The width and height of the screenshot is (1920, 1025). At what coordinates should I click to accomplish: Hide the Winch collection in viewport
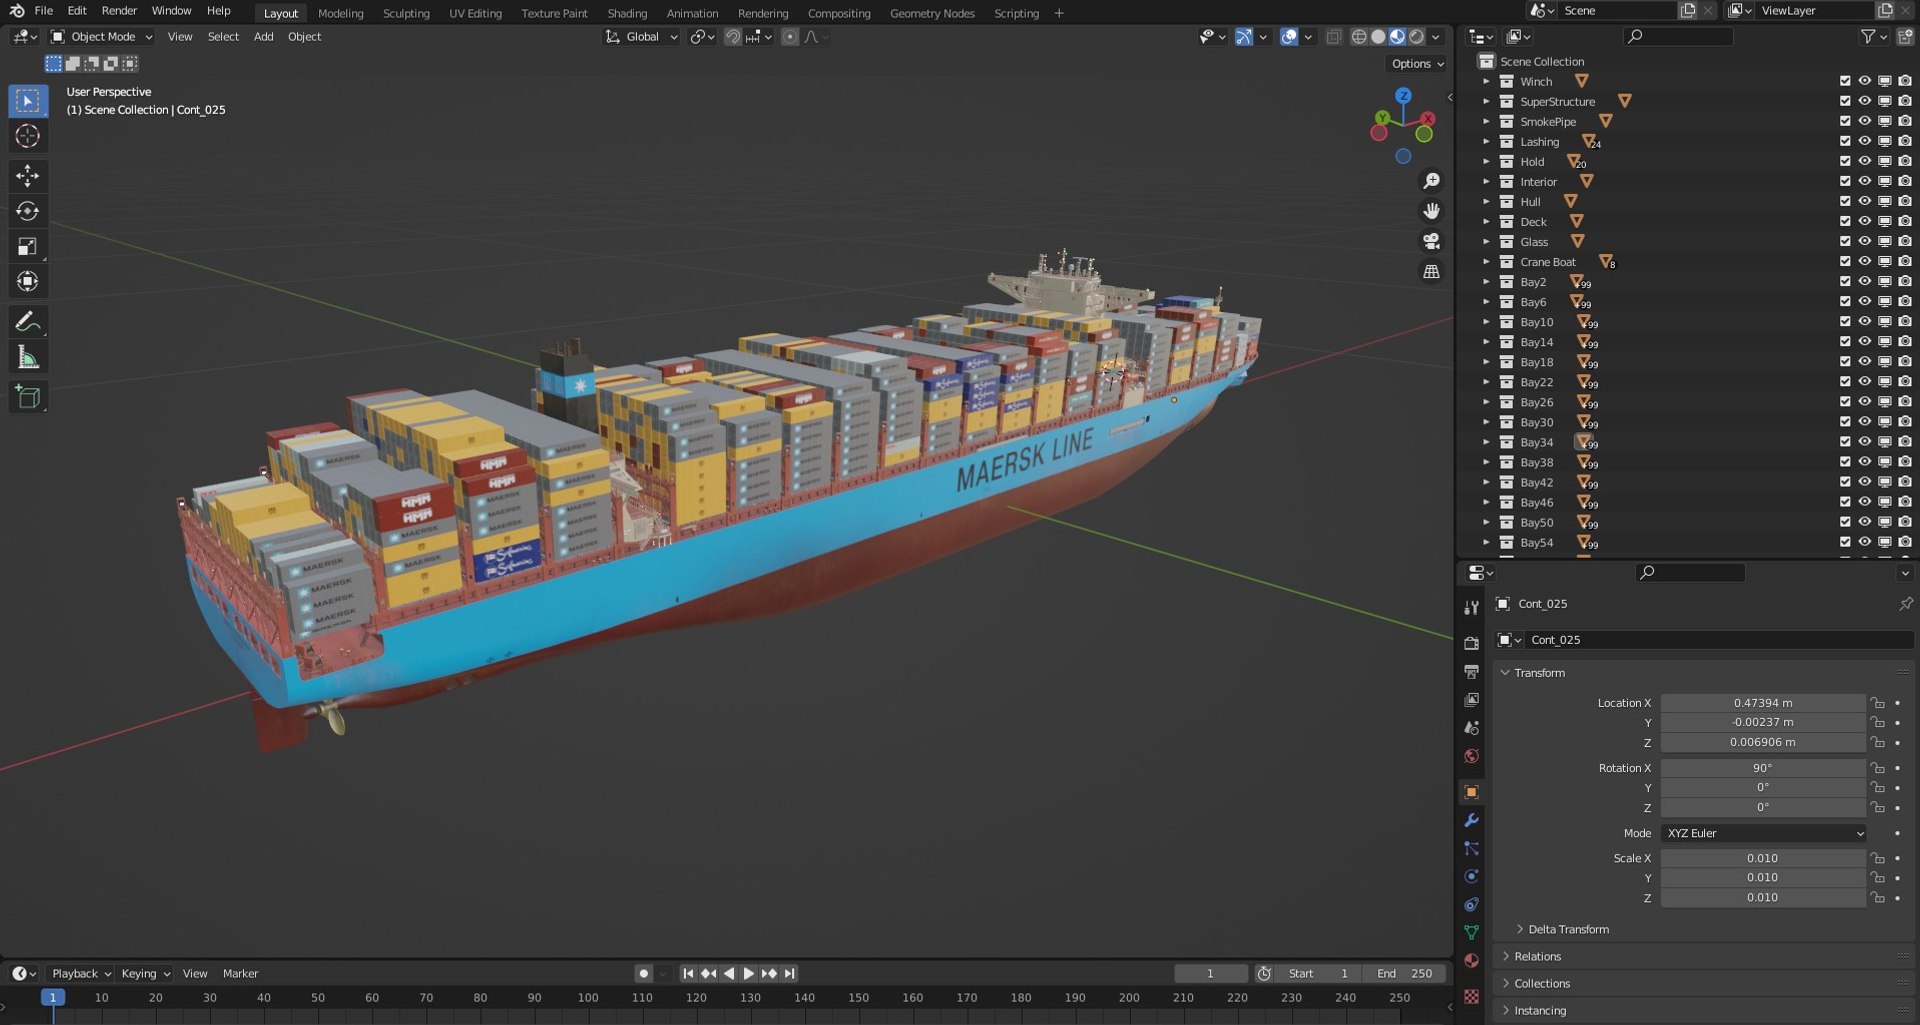(x=1864, y=81)
